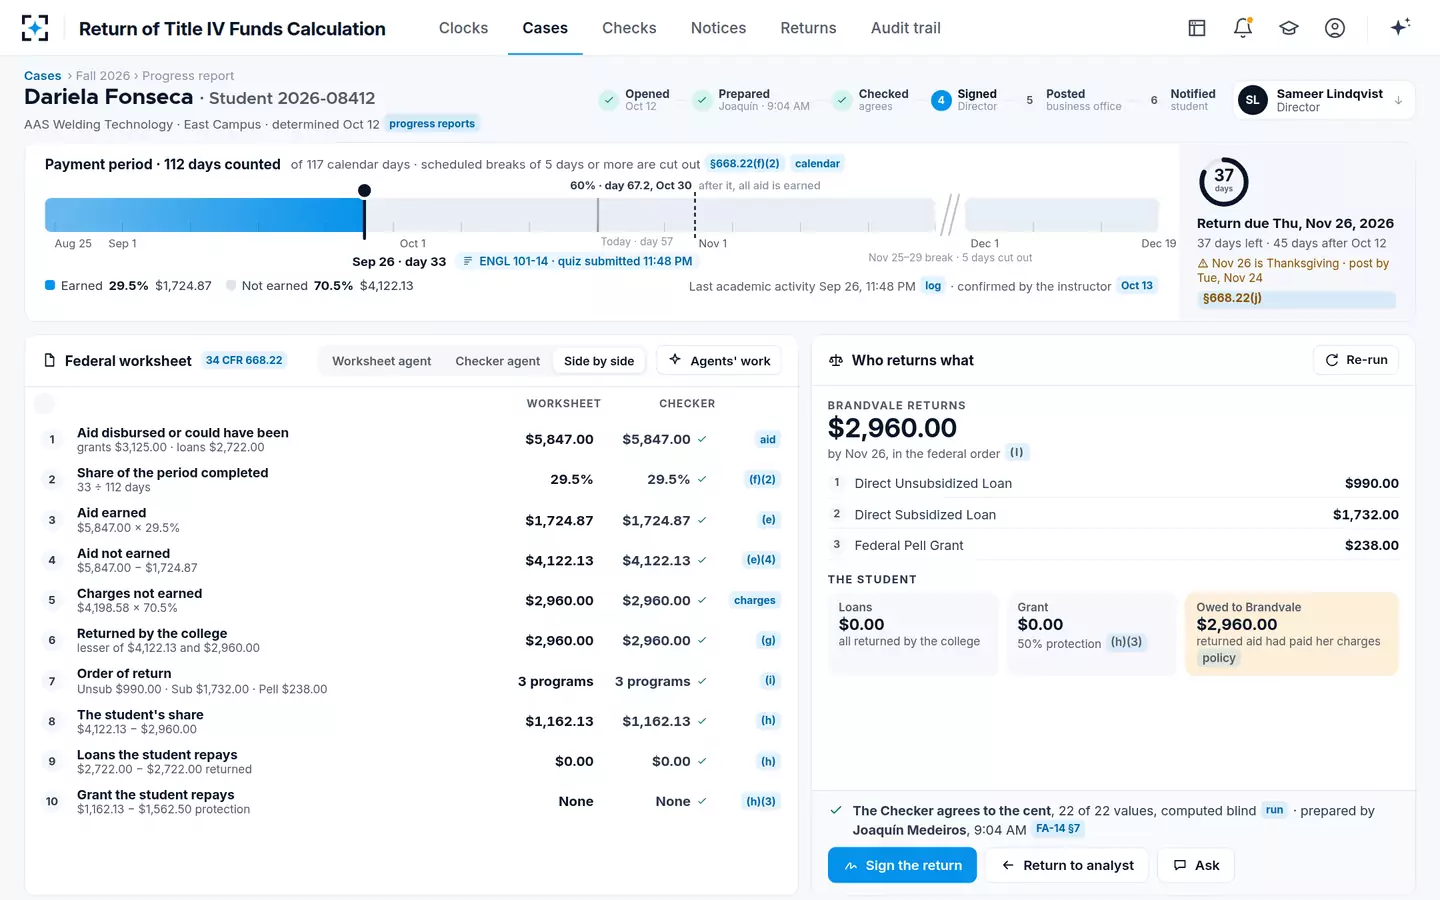Open the FA-14 §7 reference tag
Viewport: 1440px width, 900px height.
click(x=1058, y=829)
